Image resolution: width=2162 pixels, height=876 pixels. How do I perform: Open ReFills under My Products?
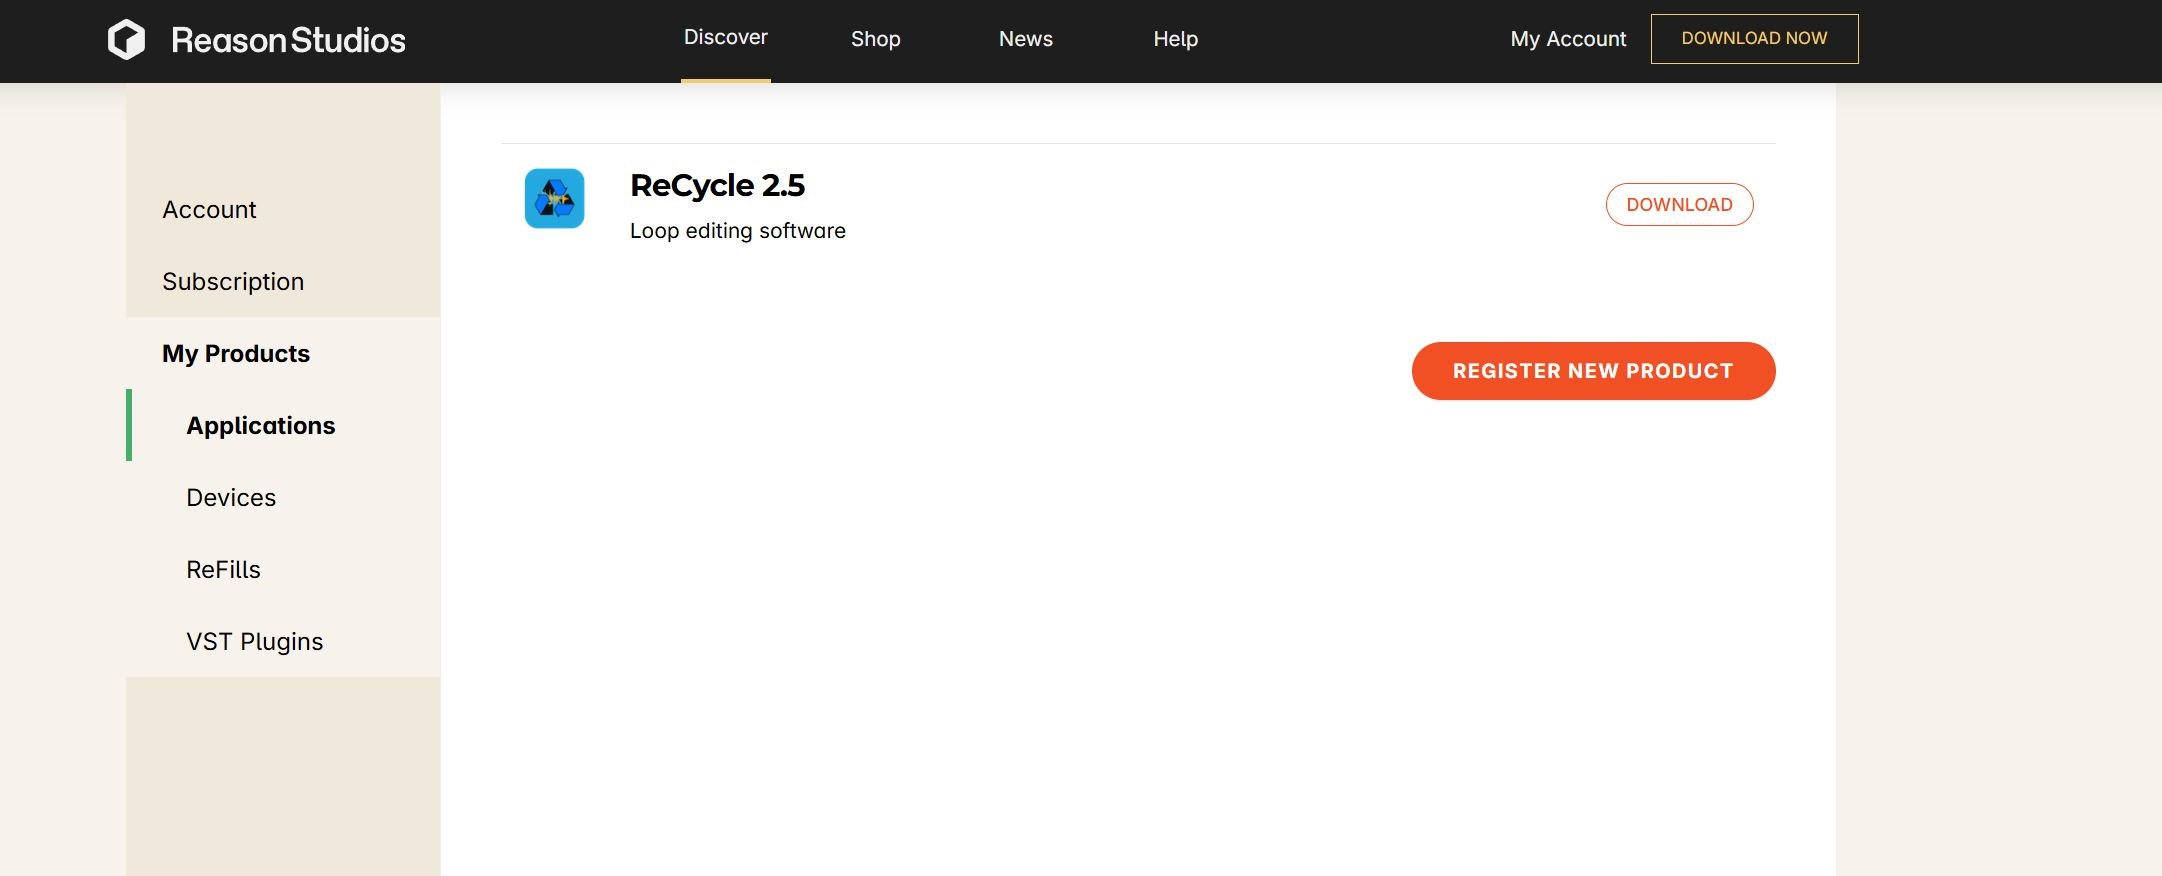click(223, 569)
